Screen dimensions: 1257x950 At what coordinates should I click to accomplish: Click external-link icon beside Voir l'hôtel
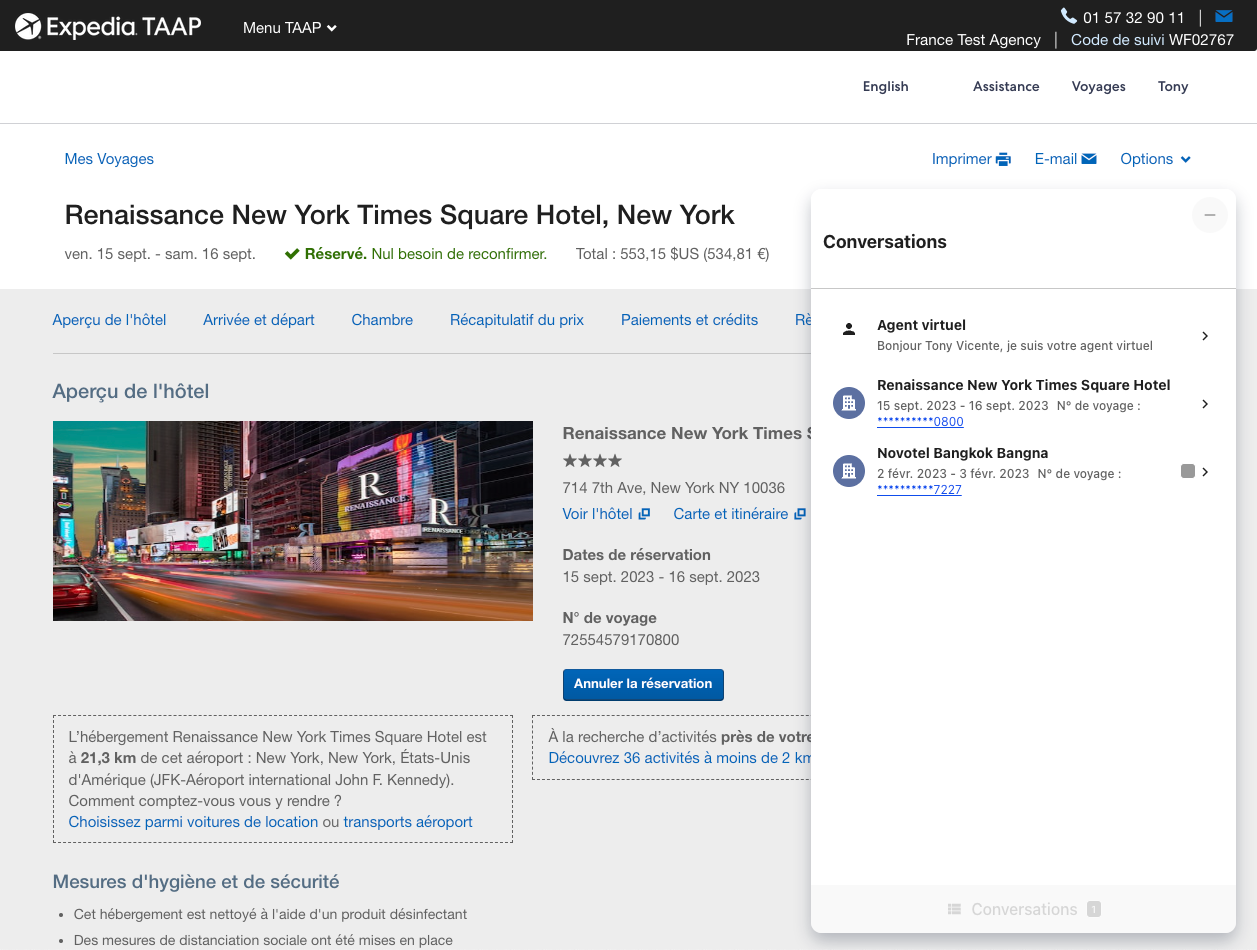[x=645, y=514]
